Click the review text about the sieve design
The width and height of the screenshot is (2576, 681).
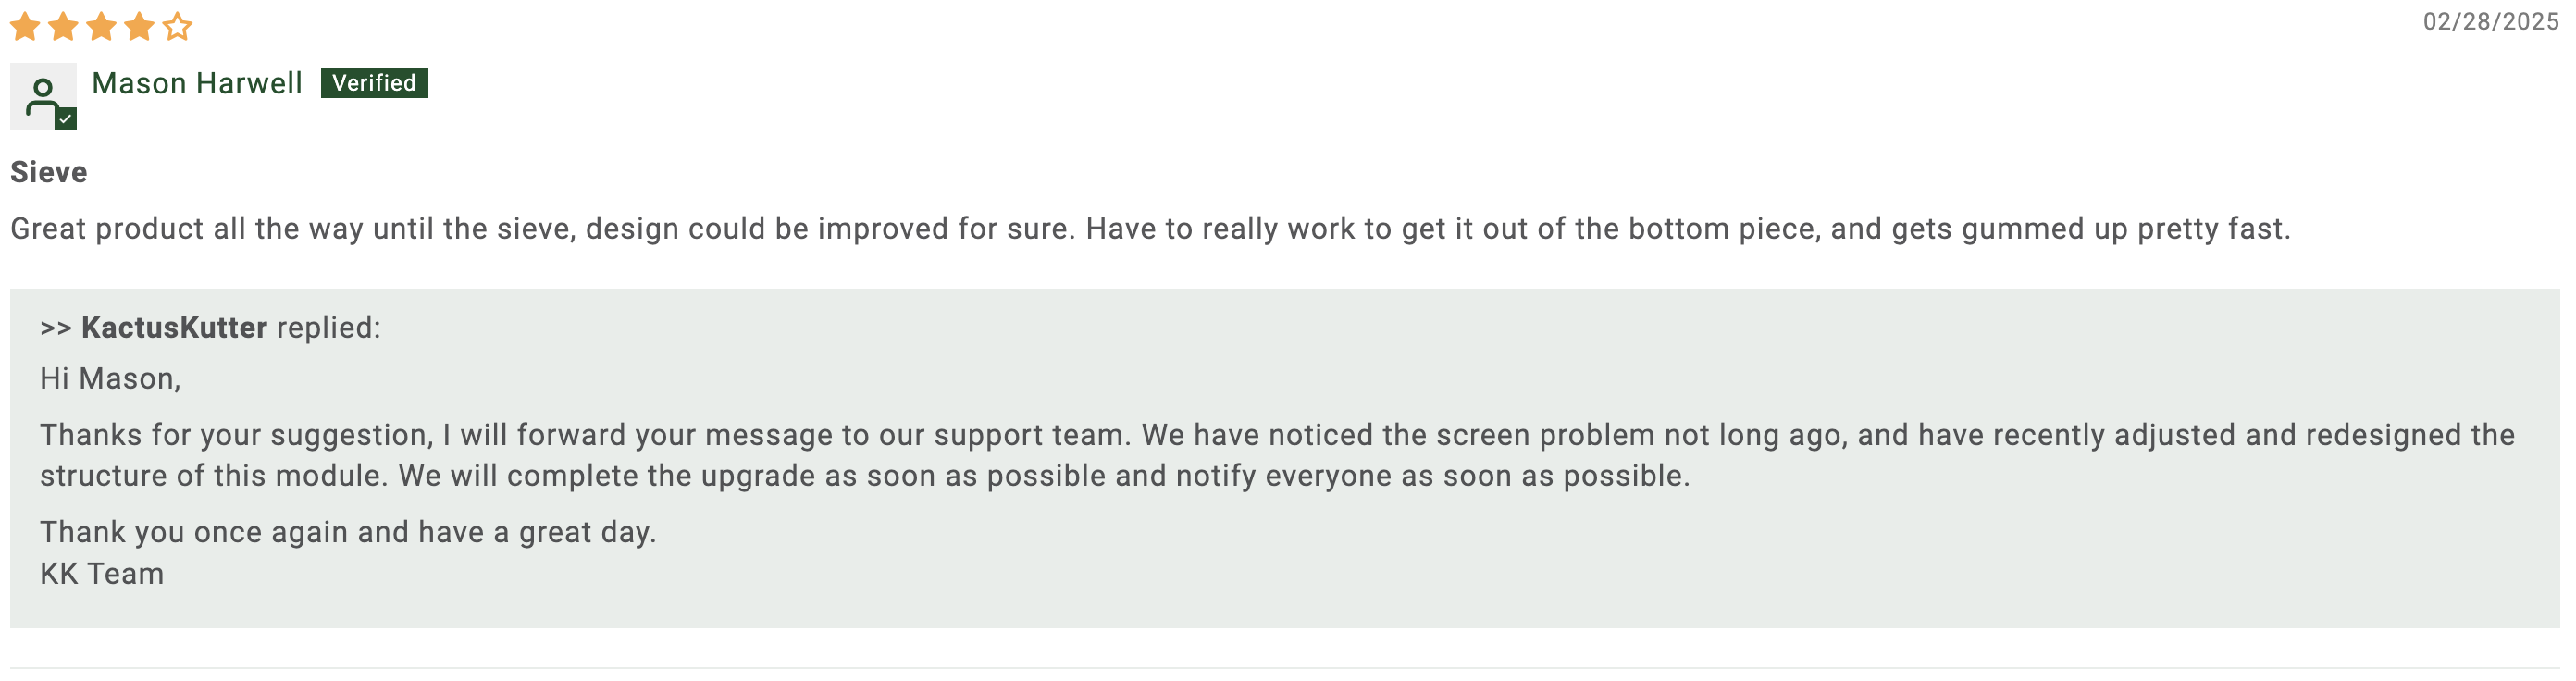tap(1150, 229)
